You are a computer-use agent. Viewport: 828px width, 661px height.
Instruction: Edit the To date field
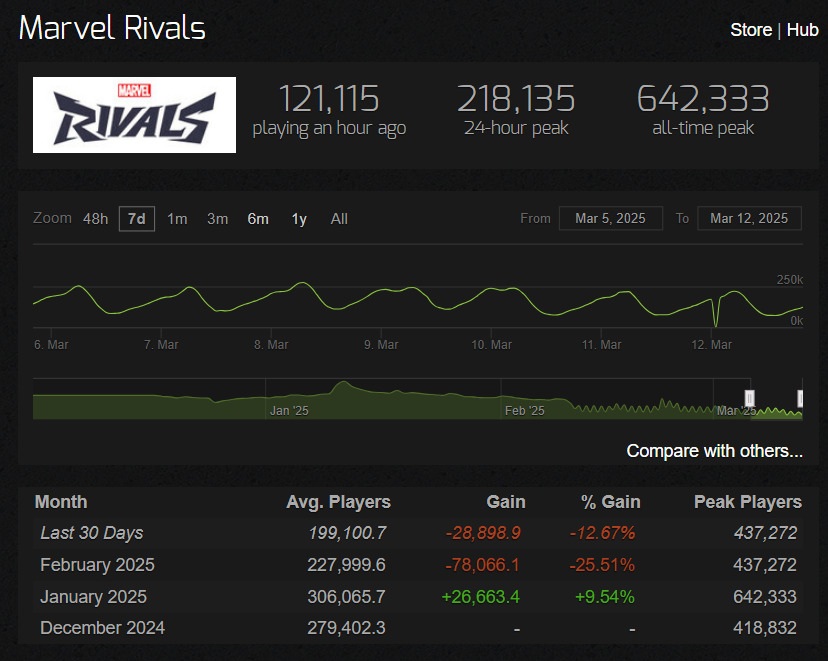pyautogui.click(x=749, y=218)
